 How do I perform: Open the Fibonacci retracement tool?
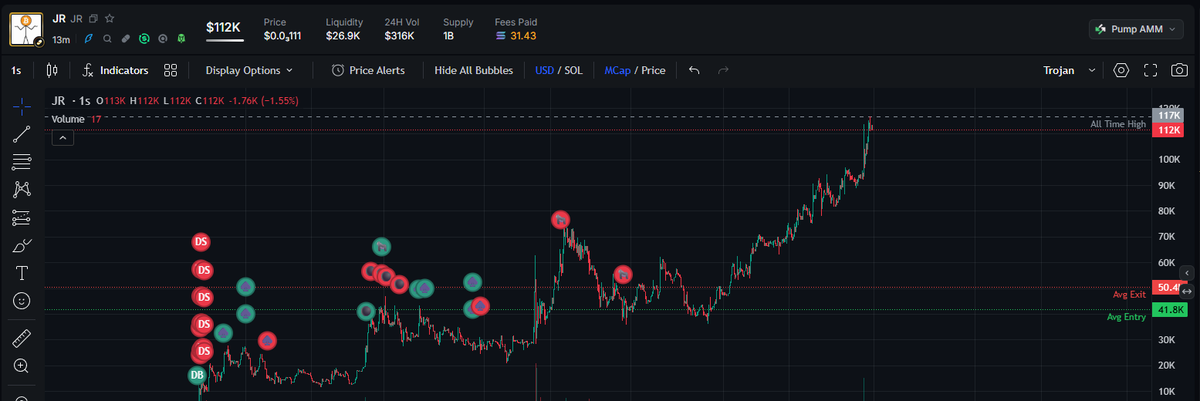point(21,161)
